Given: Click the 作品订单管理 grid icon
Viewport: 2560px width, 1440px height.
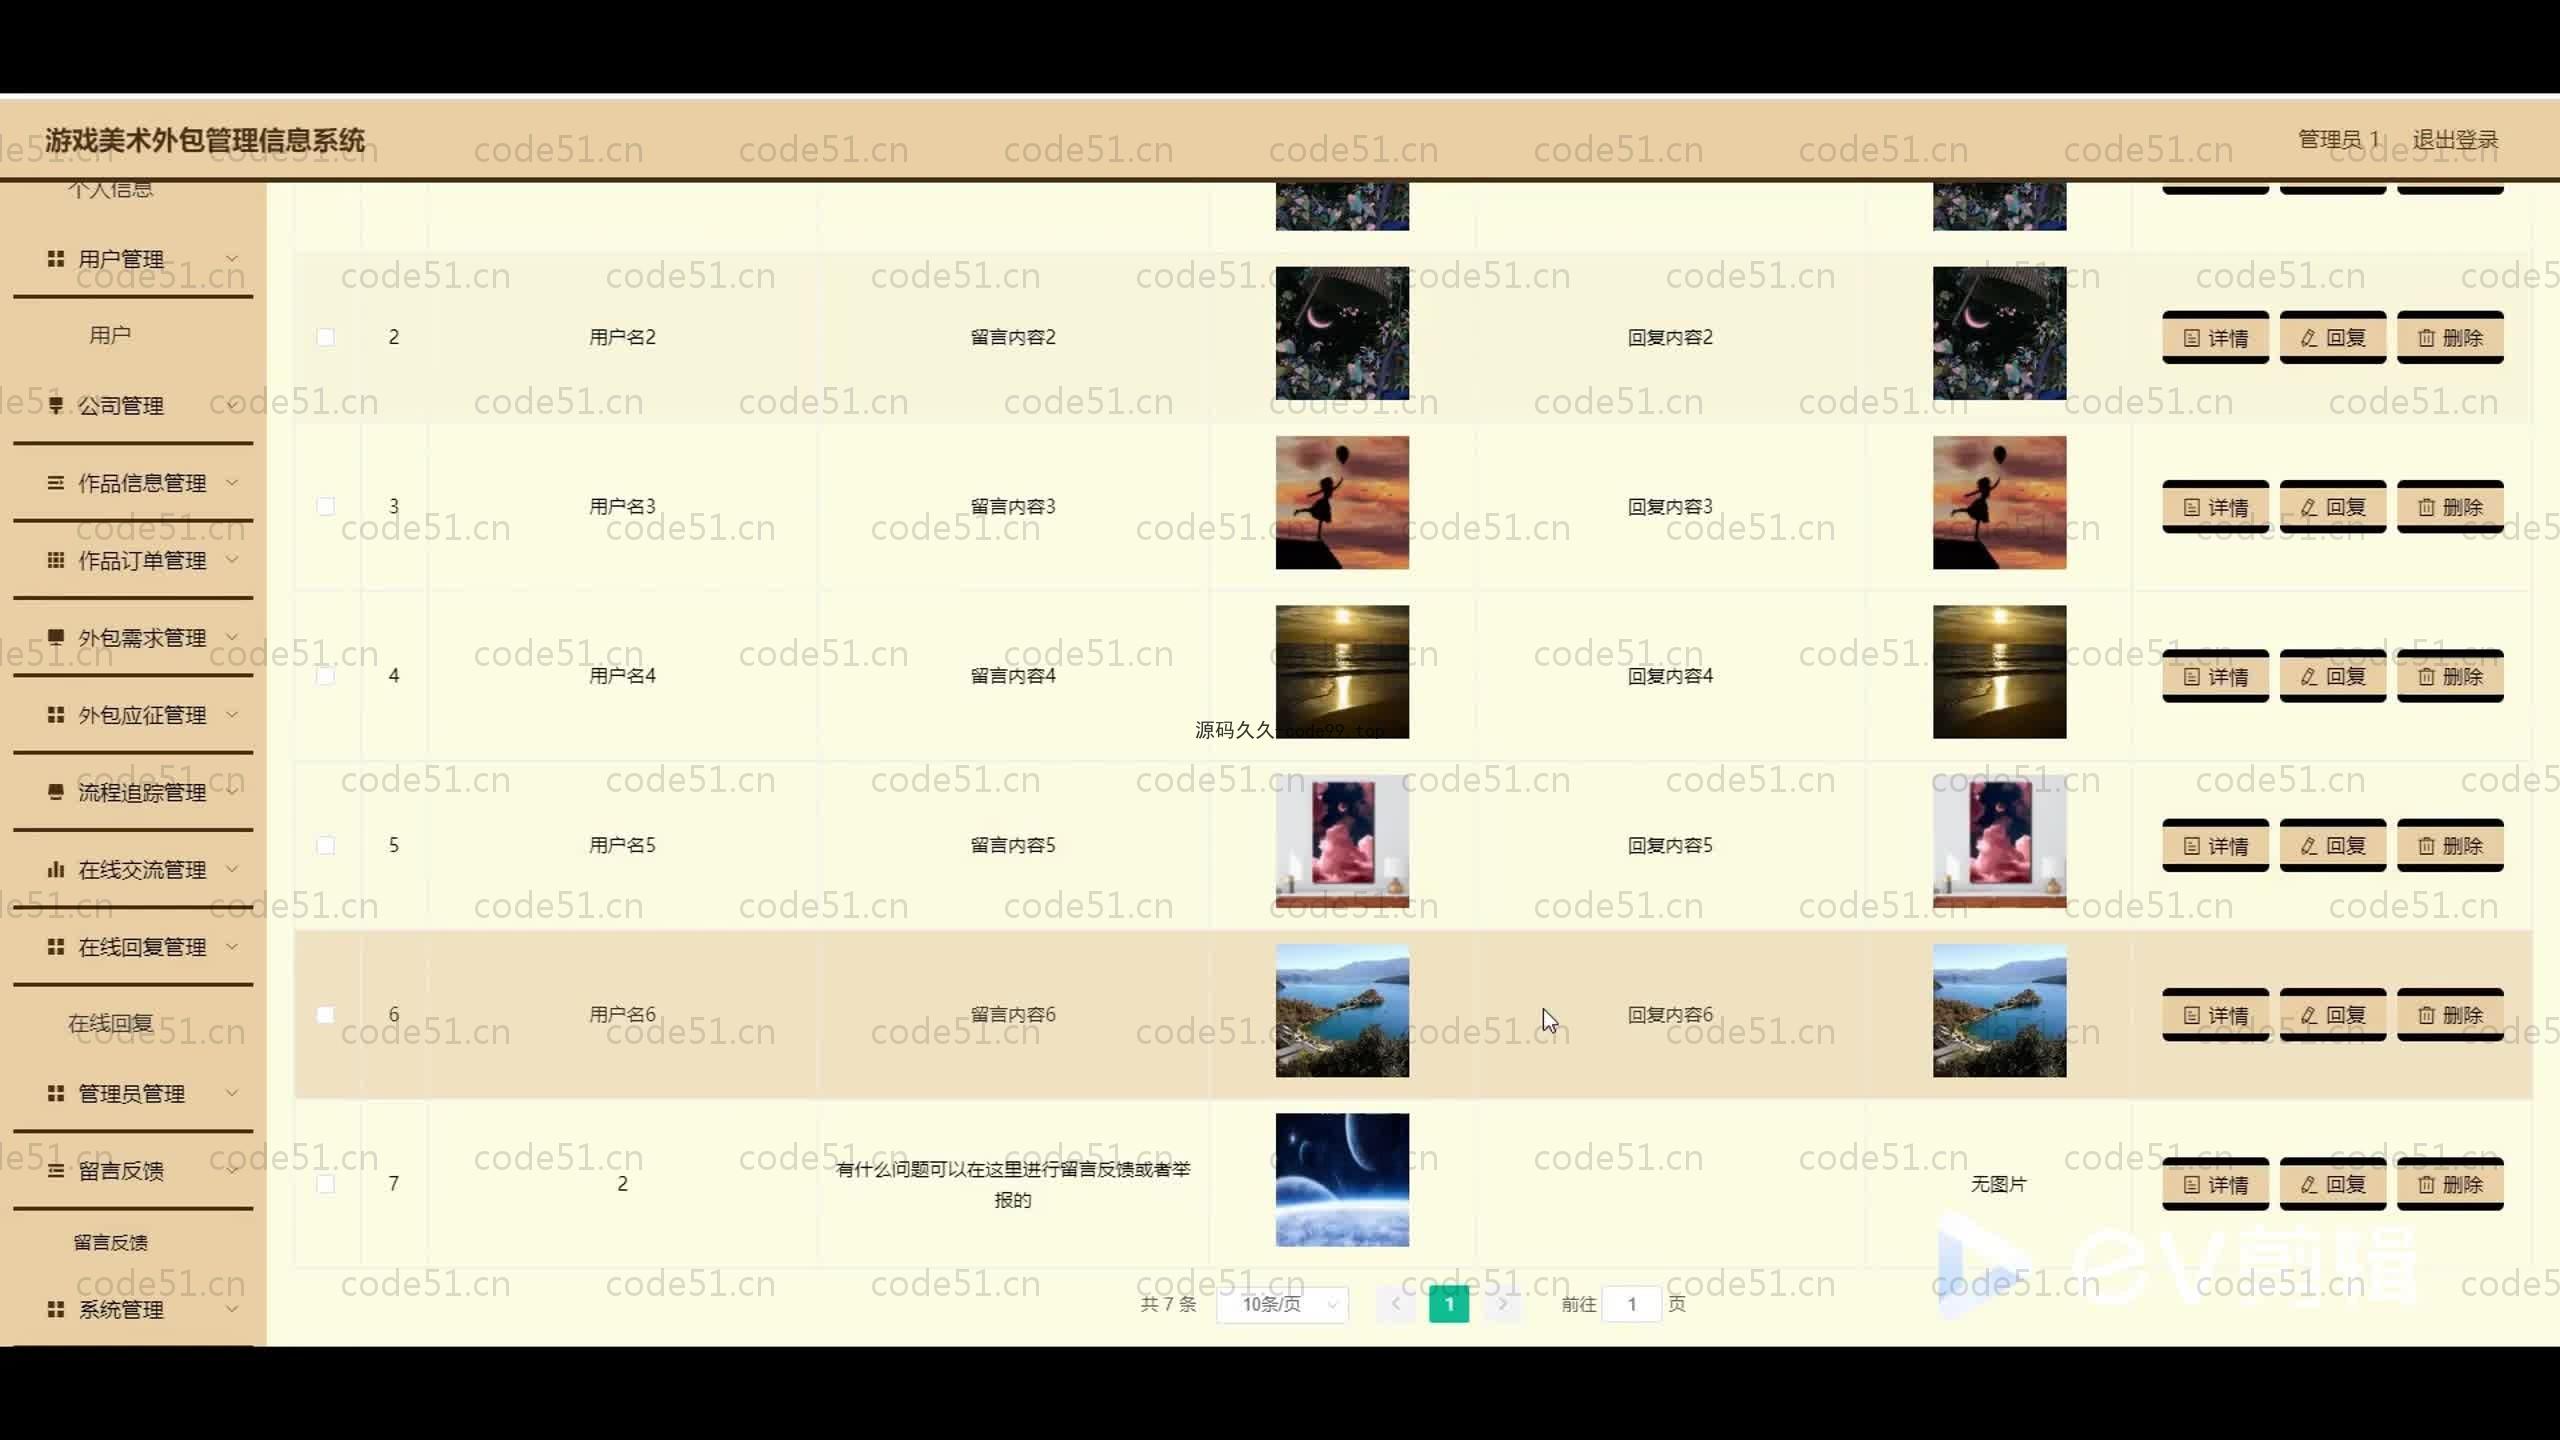Looking at the screenshot, I should [56, 560].
